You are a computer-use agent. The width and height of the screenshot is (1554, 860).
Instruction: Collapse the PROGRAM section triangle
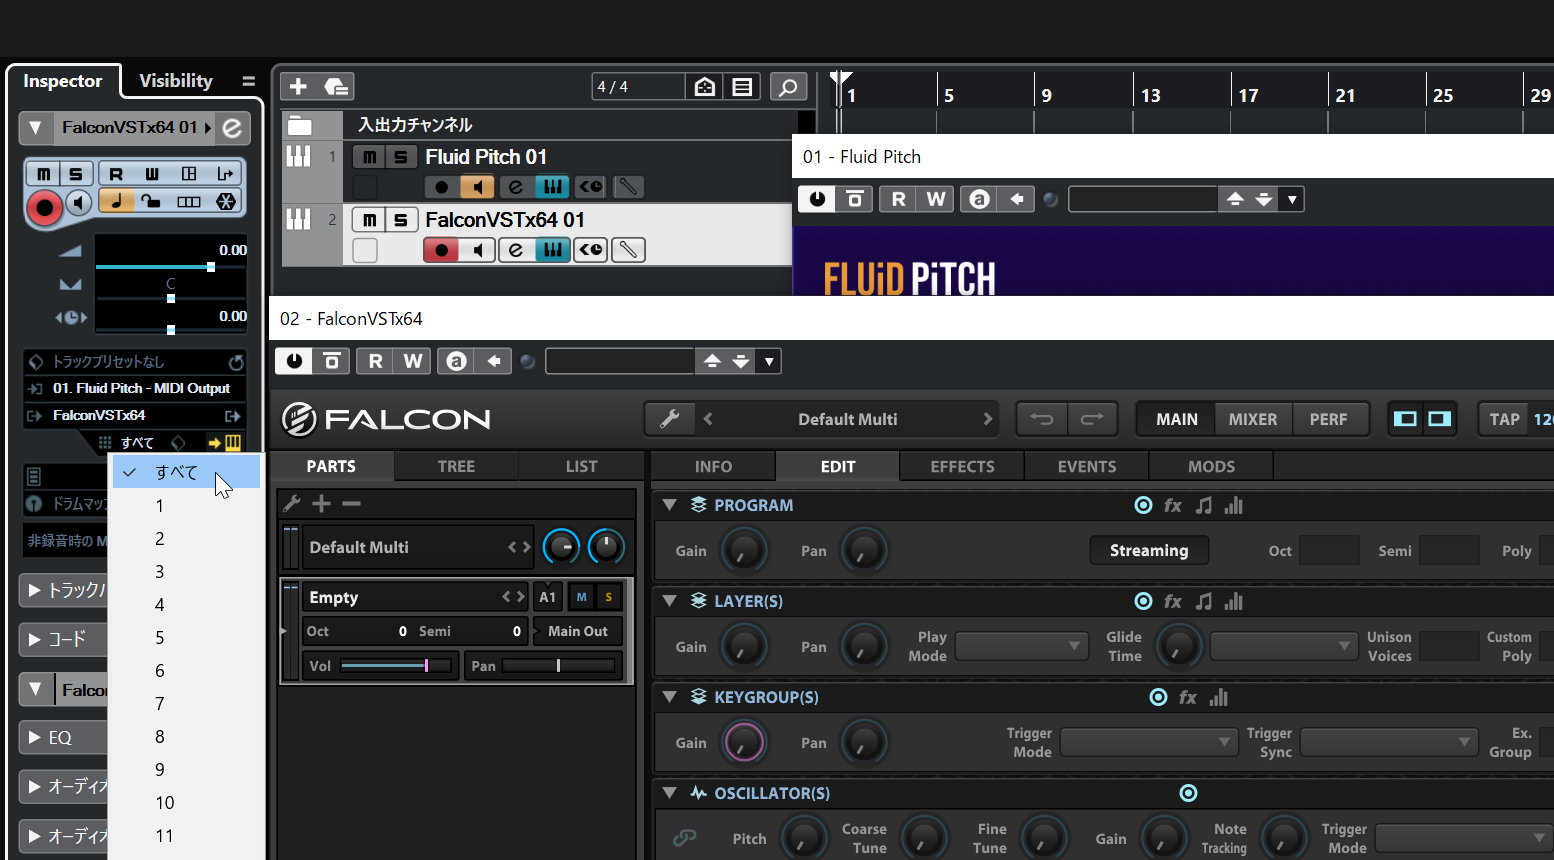pos(670,505)
